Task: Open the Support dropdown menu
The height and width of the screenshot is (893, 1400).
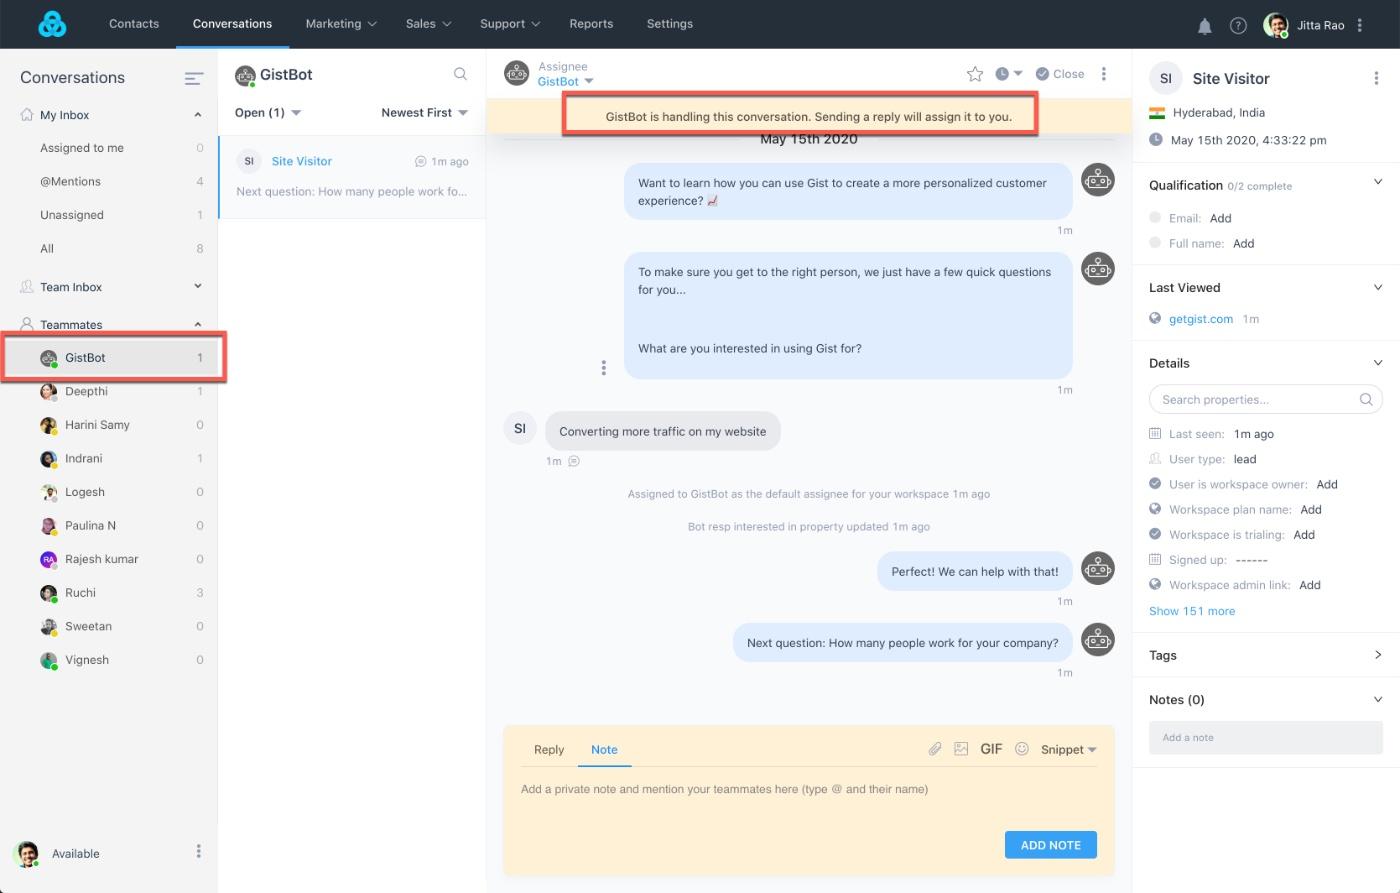Action: pos(510,24)
